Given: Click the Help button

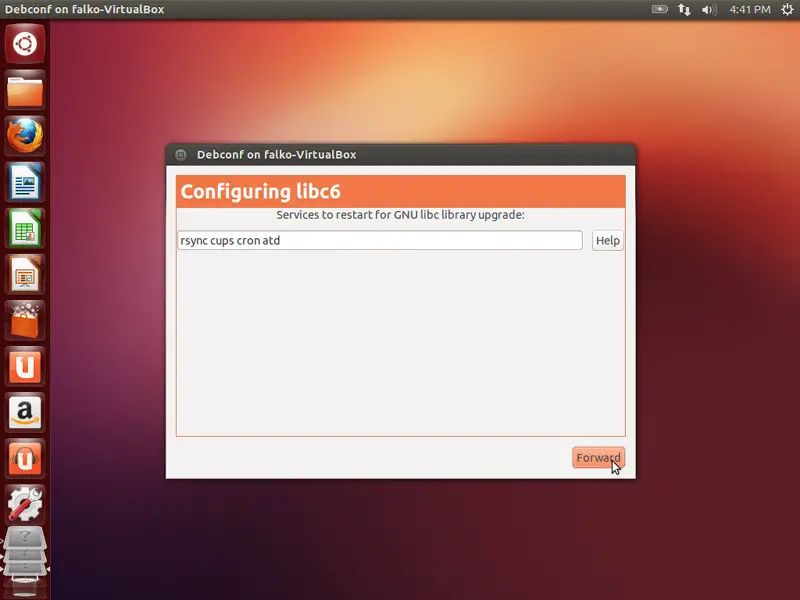Looking at the screenshot, I should (608, 240).
